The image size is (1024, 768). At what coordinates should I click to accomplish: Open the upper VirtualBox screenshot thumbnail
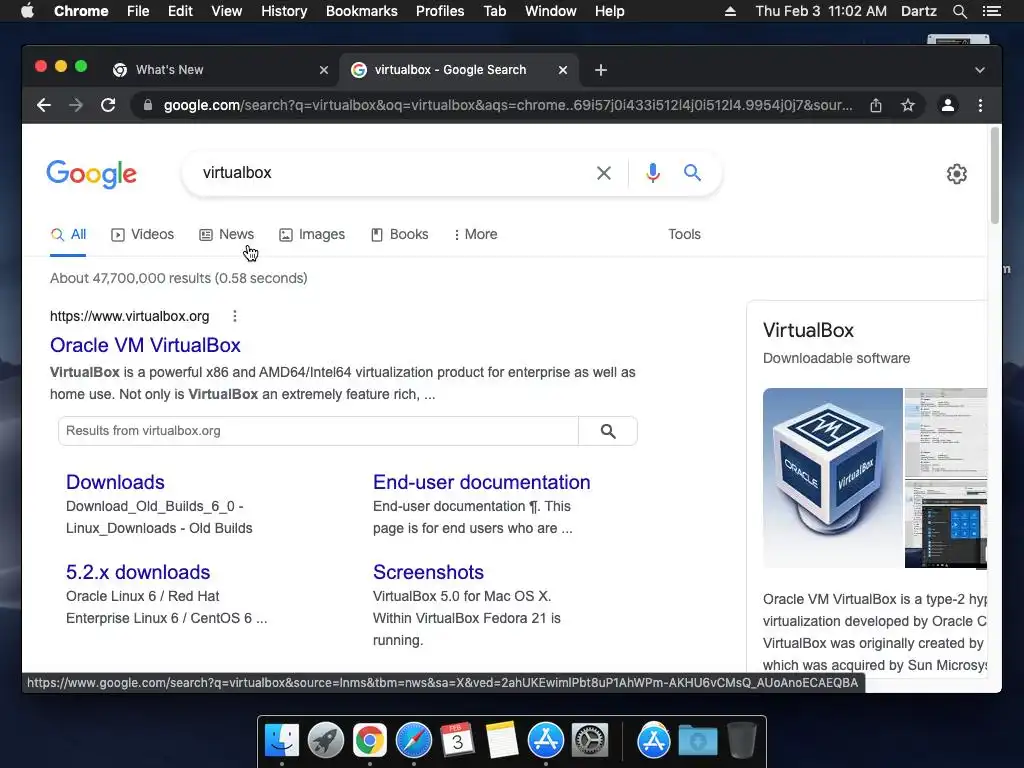pos(946,433)
